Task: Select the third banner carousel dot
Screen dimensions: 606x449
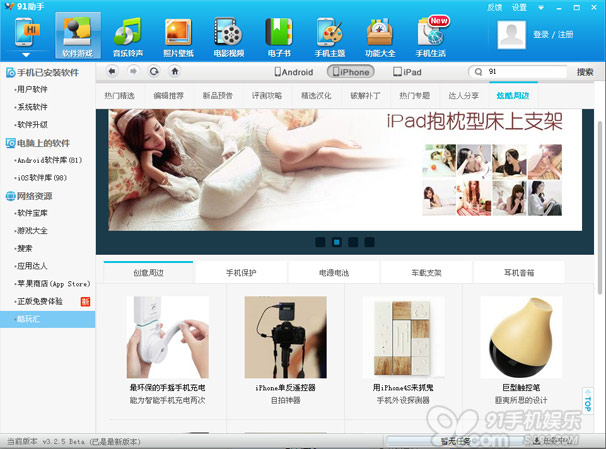Action: tap(353, 242)
